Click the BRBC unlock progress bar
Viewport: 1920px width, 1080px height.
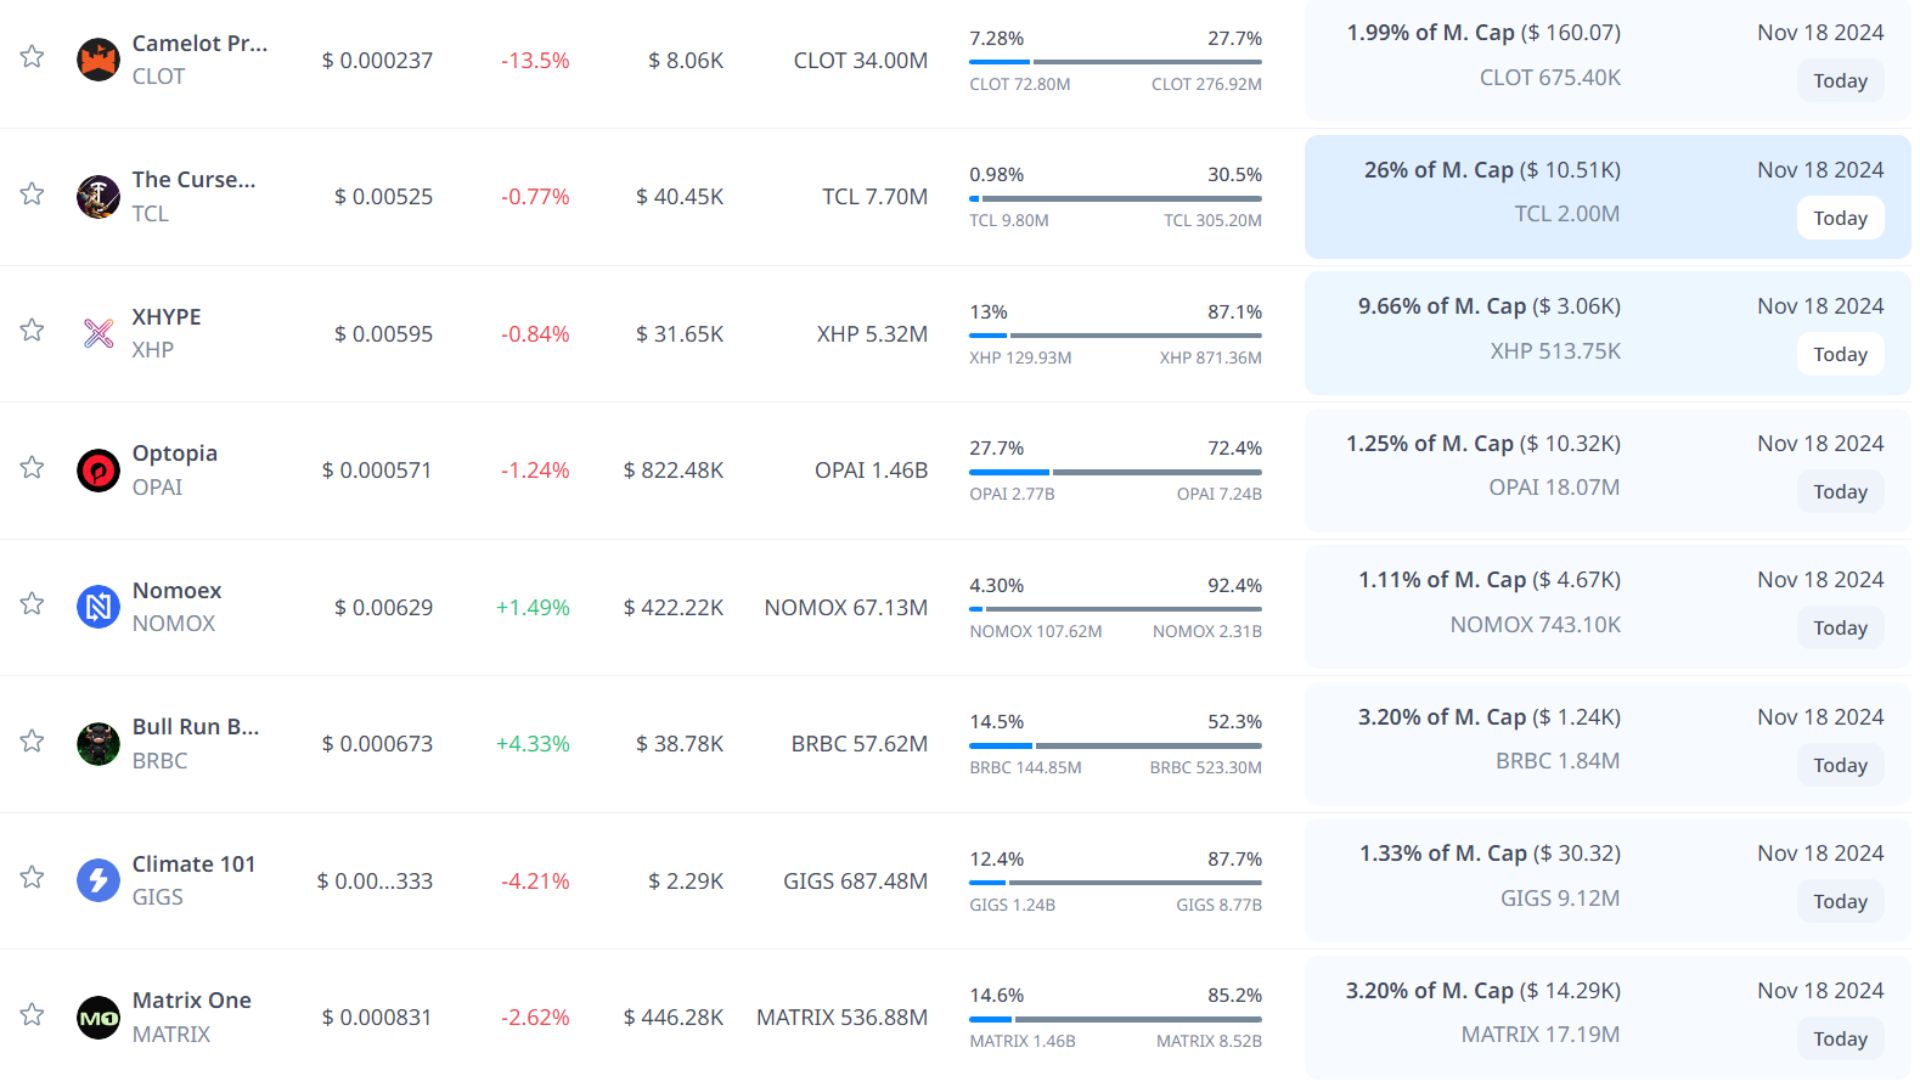(1114, 746)
